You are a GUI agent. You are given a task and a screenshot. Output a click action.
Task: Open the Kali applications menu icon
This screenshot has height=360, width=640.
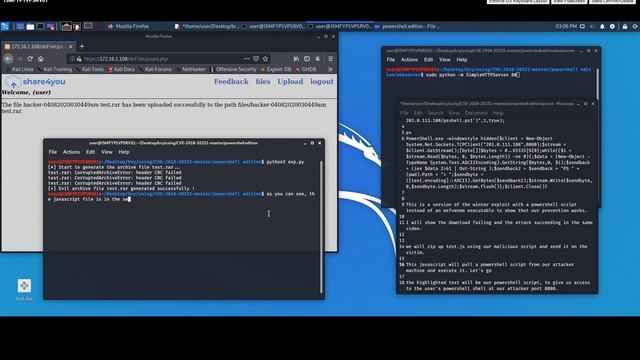(x=5, y=27)
